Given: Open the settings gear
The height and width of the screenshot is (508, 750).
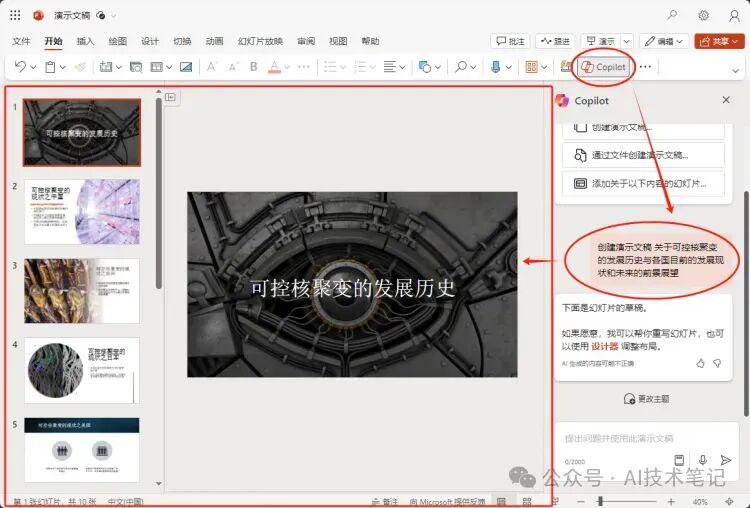Looking at the screenshot, I should (x=703, y=15).
